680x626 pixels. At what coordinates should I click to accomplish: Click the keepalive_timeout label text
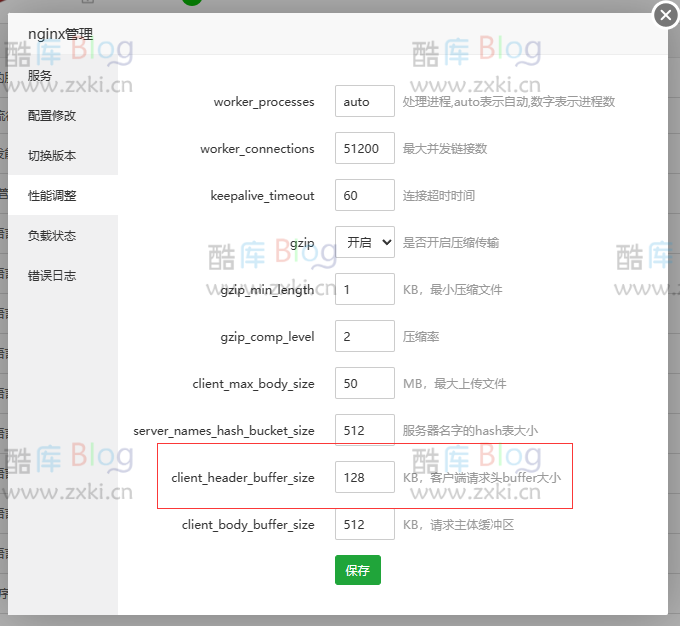[262, 196]
